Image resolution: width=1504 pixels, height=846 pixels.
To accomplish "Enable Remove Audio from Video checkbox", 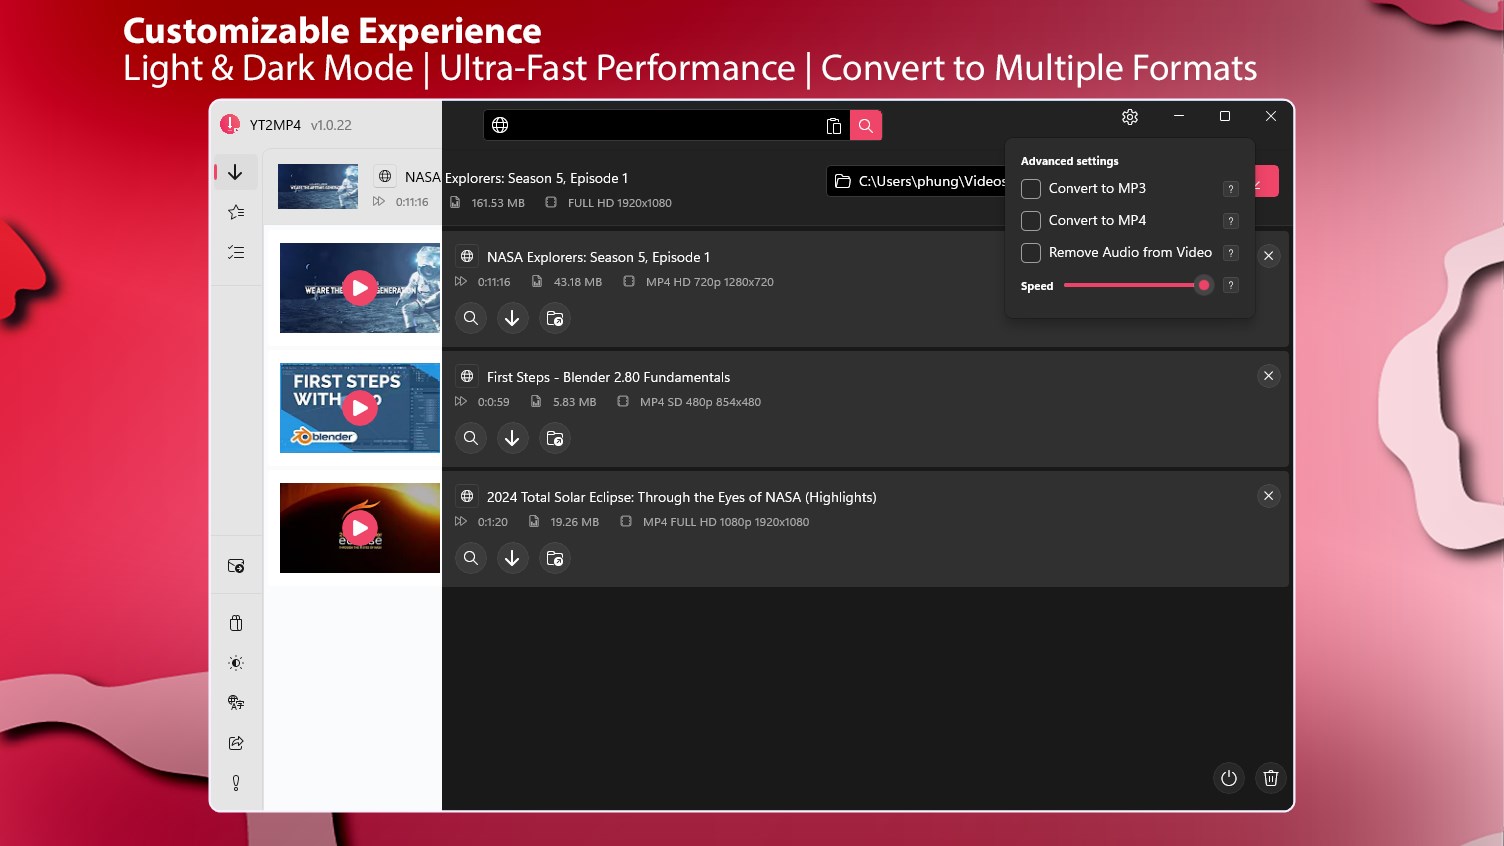I will coord(1031,253).
